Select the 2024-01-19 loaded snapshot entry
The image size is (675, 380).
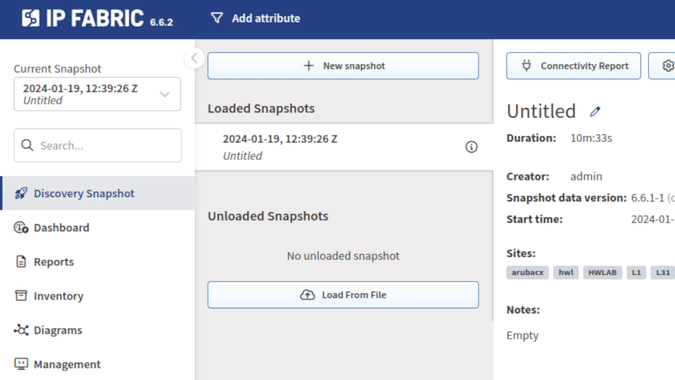tap(344, 147)
